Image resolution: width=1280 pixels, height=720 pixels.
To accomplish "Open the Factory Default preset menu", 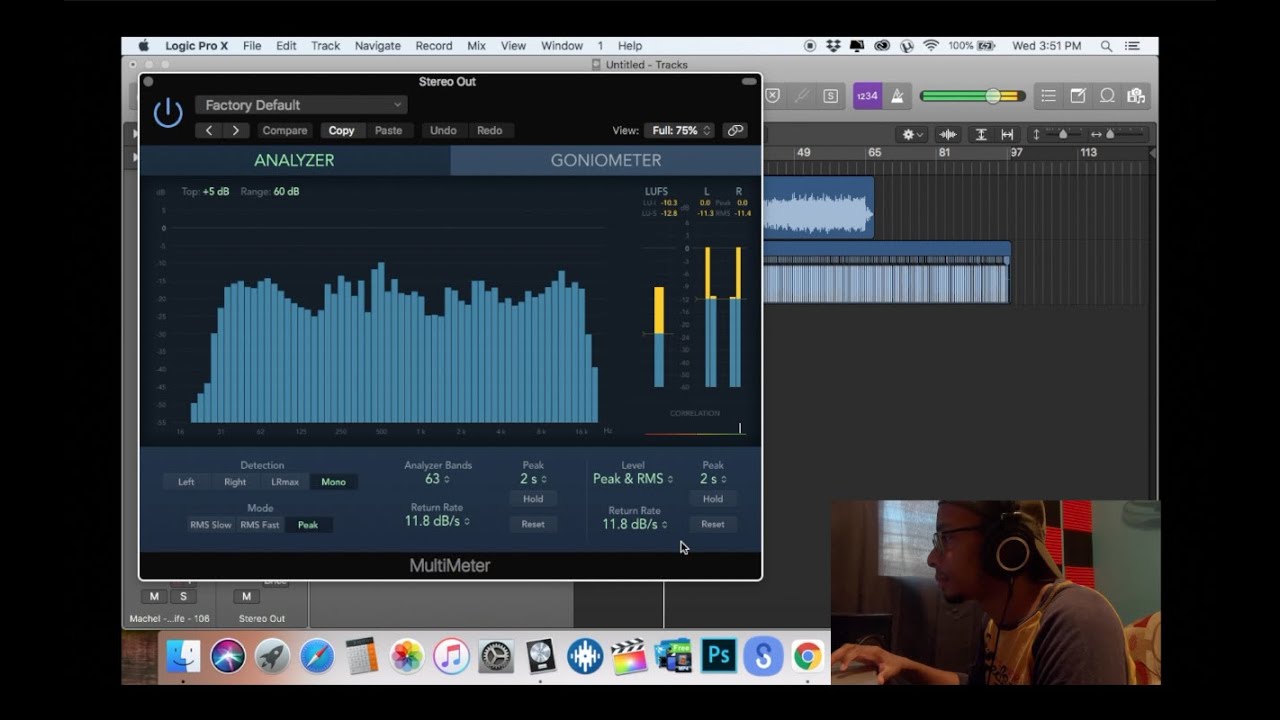I will (x=300, y=105).
